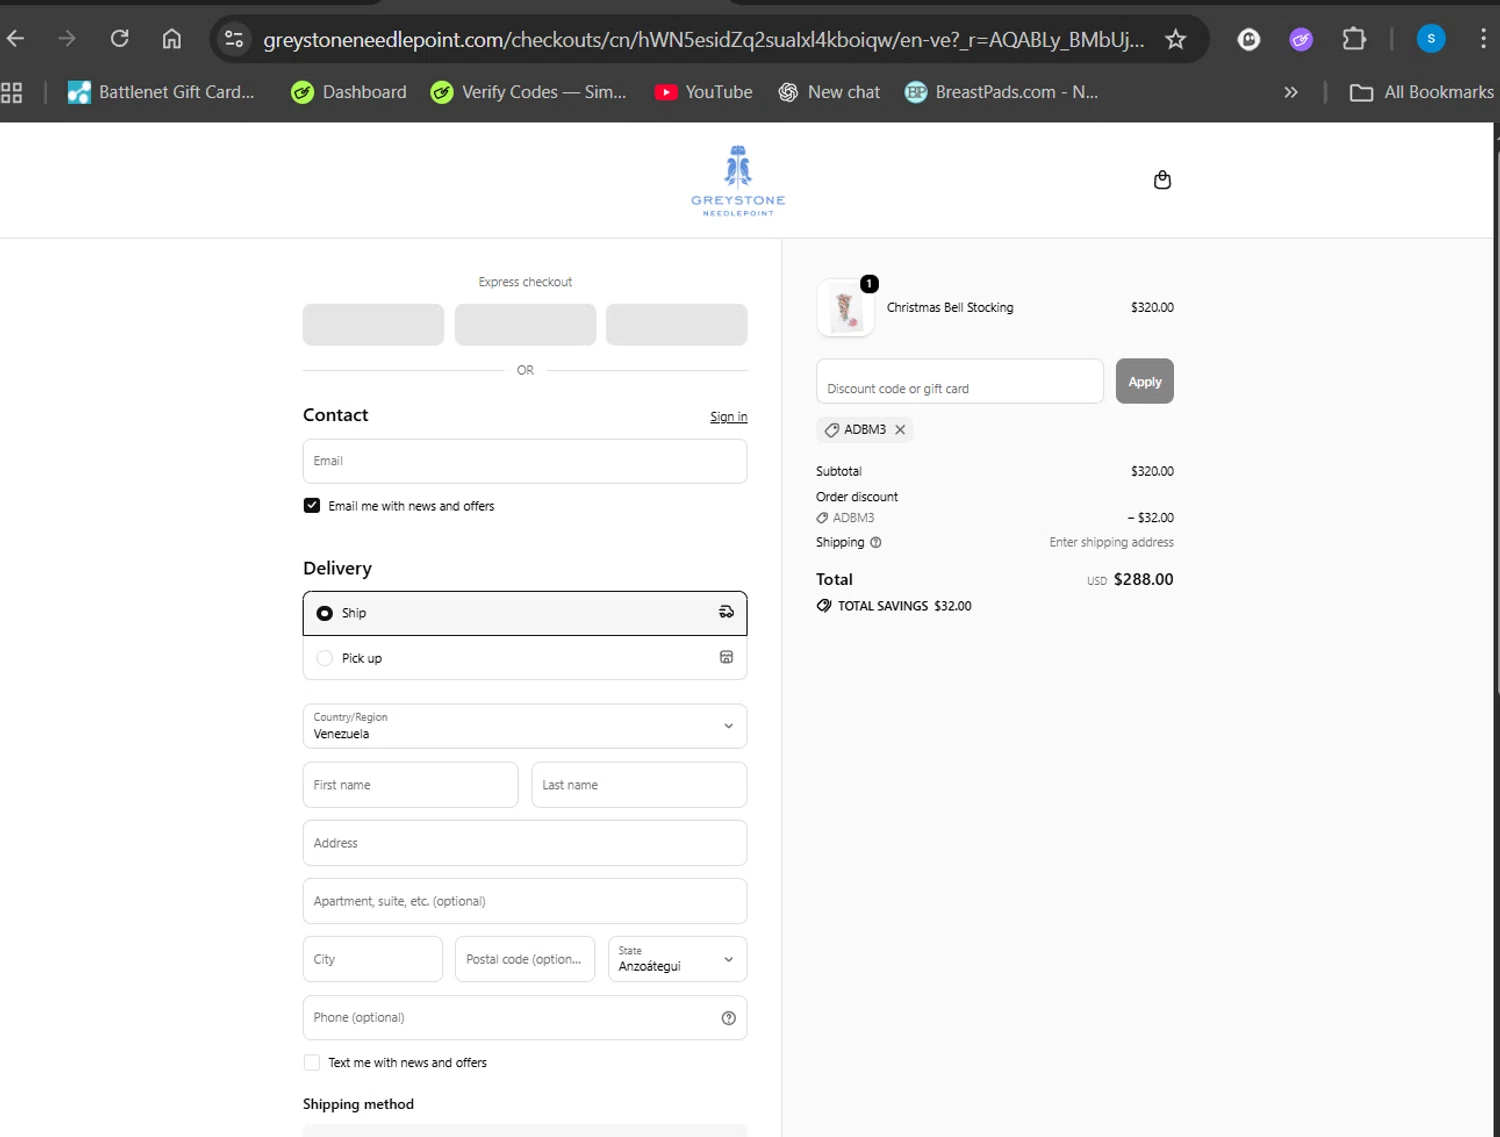
Task: Bookmark this page with the star icon
Action: coord(1176,39)
